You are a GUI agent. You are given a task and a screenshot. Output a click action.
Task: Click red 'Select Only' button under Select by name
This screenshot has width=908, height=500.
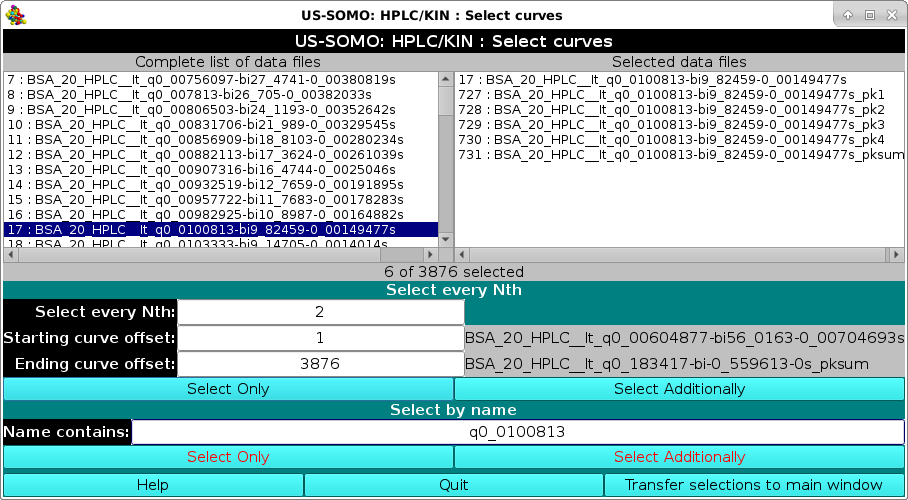tap(228, 457)
